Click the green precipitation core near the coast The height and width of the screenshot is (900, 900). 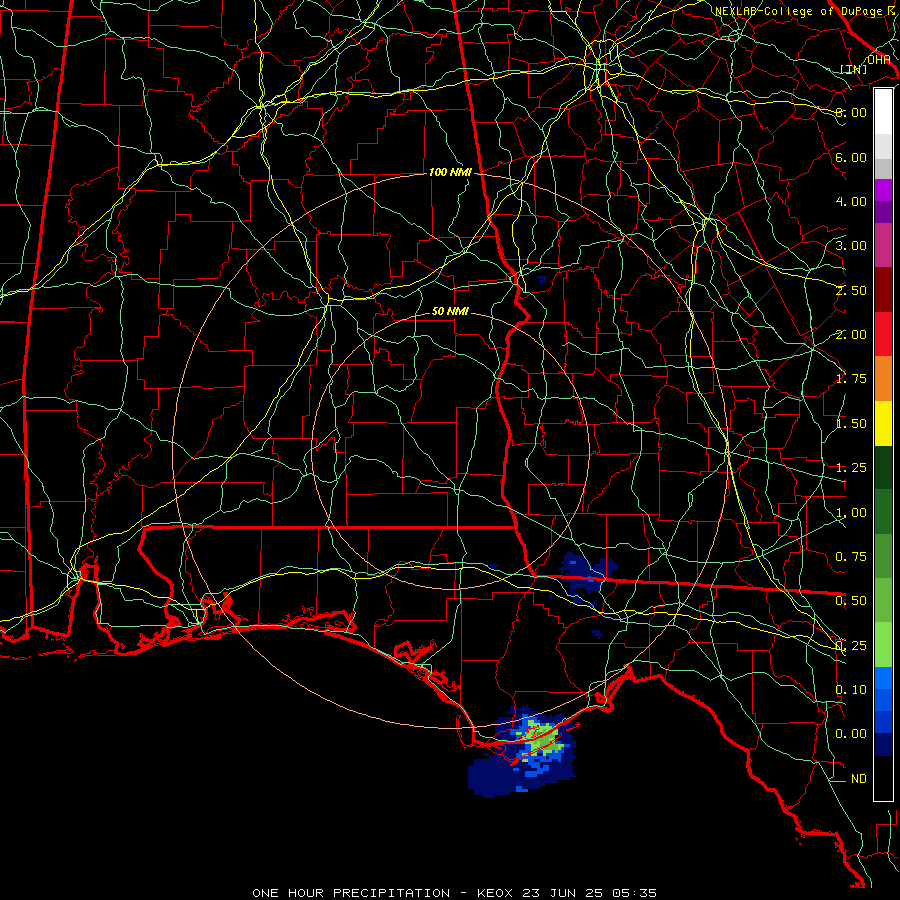click(x=540, y=739)
